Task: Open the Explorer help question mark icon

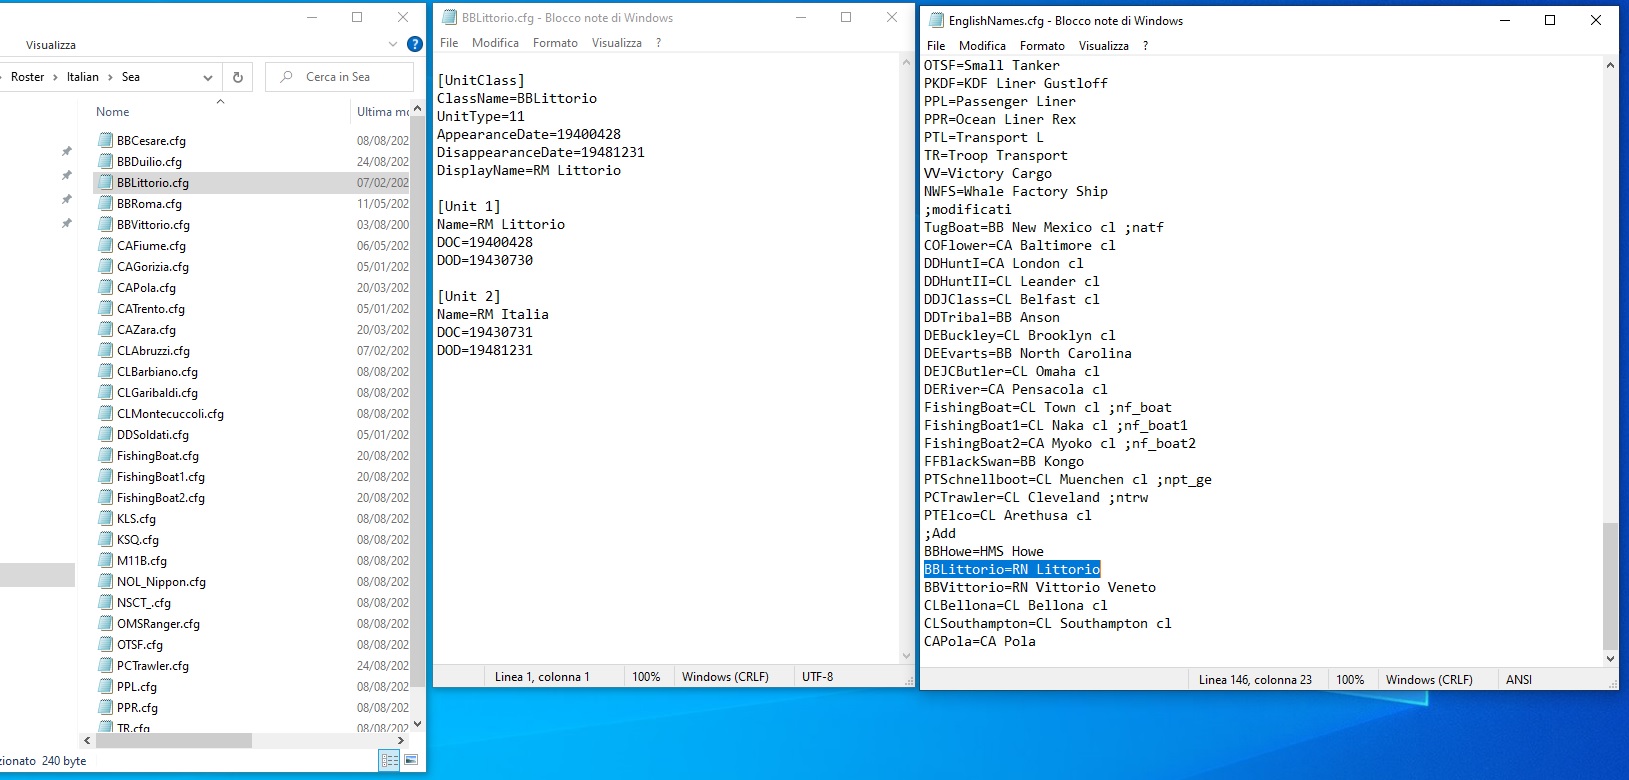Action: 415,44
